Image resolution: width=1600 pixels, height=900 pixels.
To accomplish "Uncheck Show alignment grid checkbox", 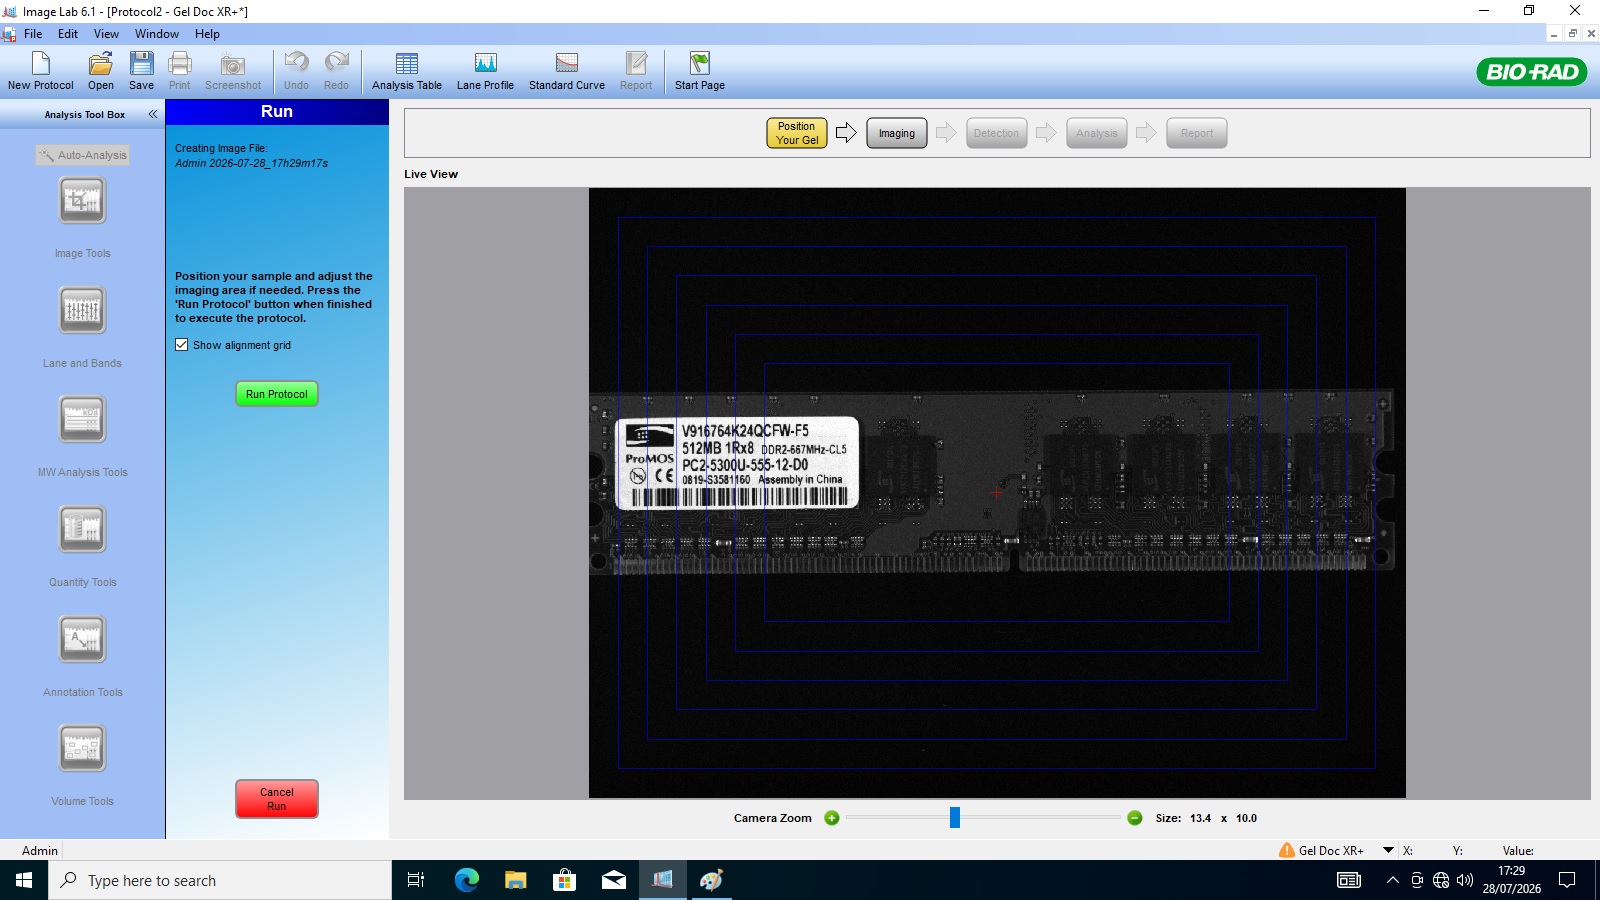I will [x=182, y=345].
